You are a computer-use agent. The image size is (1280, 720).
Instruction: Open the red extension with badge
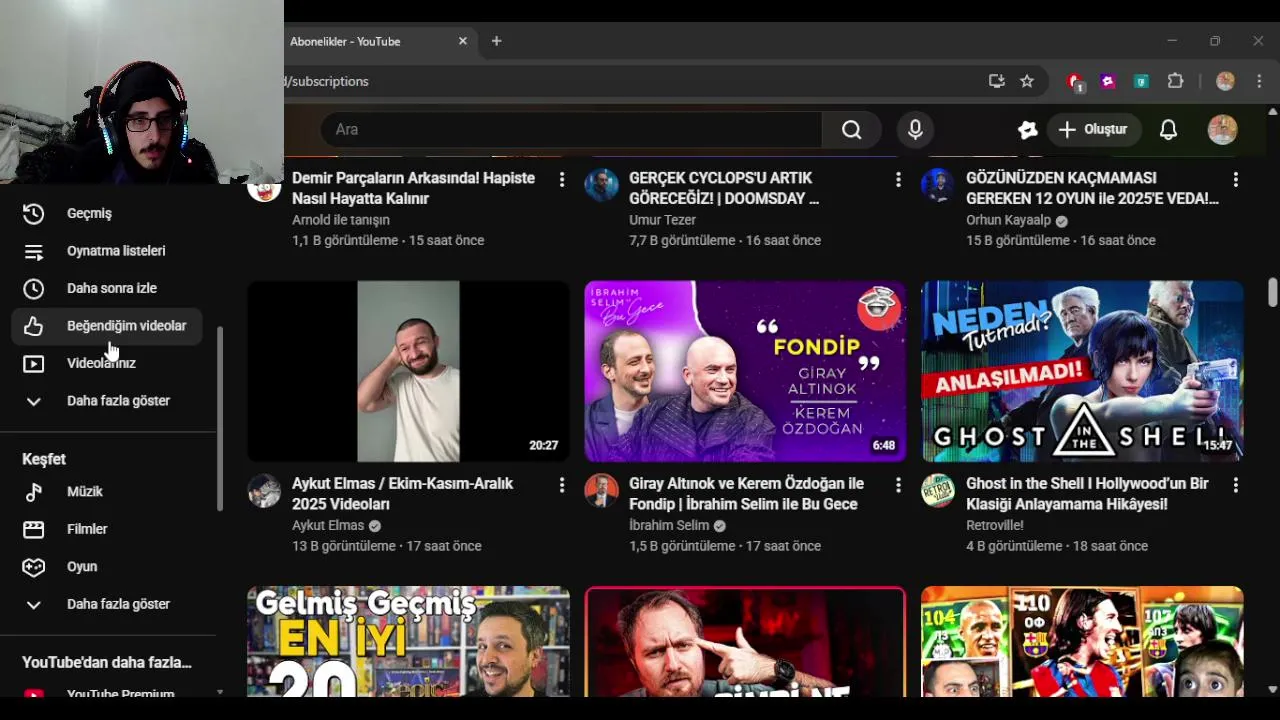pyautogui.click(x=1075, y=82)
